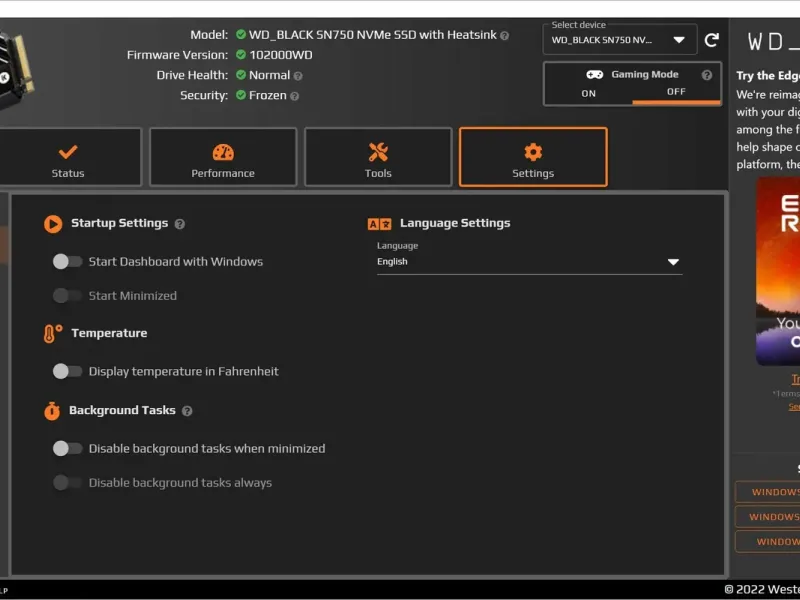Click the Language Settings heading

[x=455, y=223]
